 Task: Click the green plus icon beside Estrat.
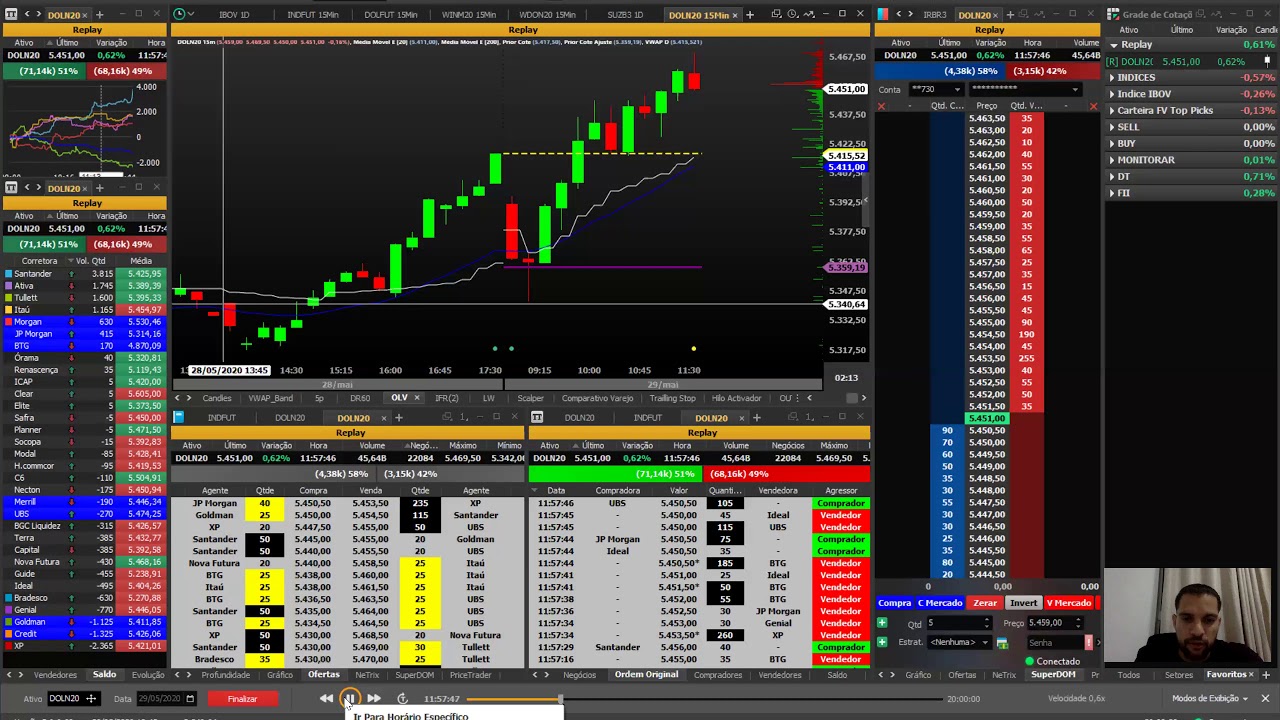882,642
